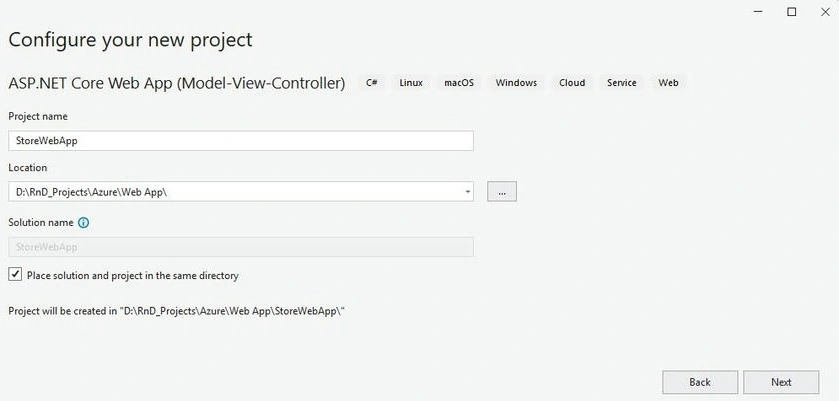Screen dimensions: 839x401
Task: Click the Project name input field
Action: coord(241,141)
